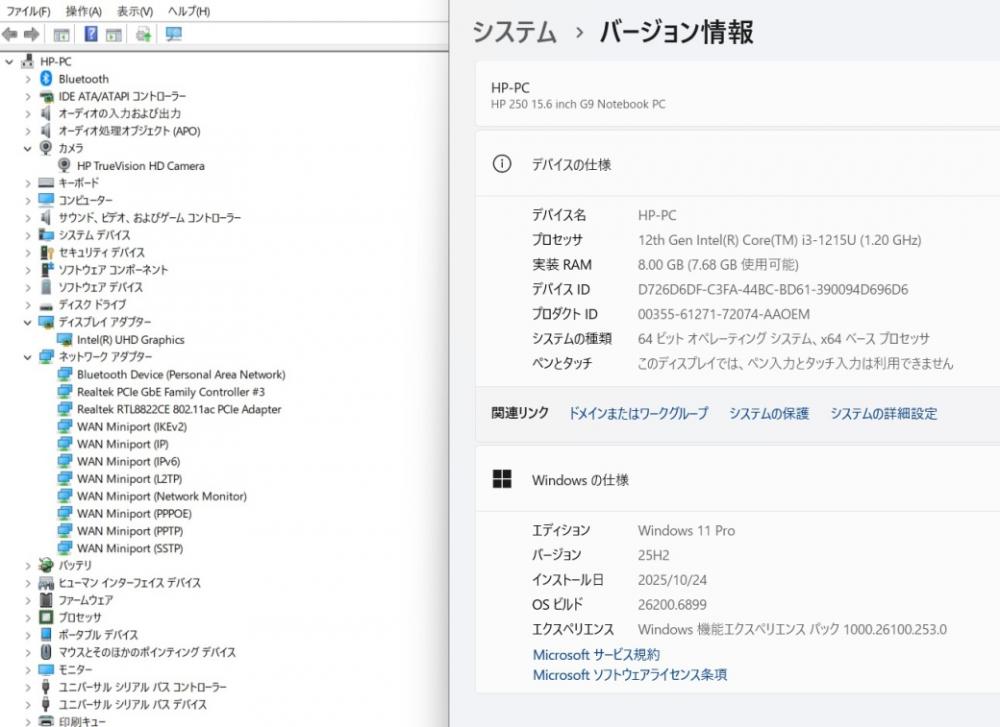Click the システム breadcrumb in Settings

point(514,32)
